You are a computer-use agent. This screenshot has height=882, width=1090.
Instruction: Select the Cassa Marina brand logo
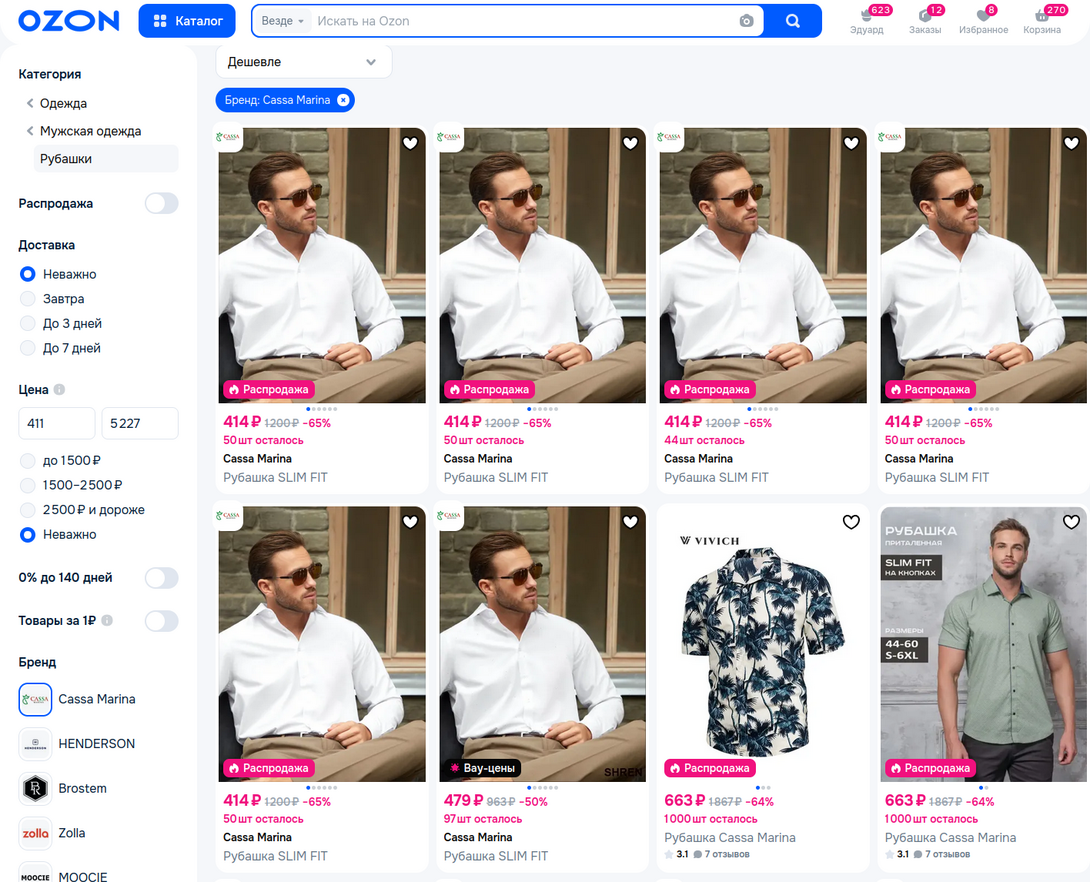35,699
